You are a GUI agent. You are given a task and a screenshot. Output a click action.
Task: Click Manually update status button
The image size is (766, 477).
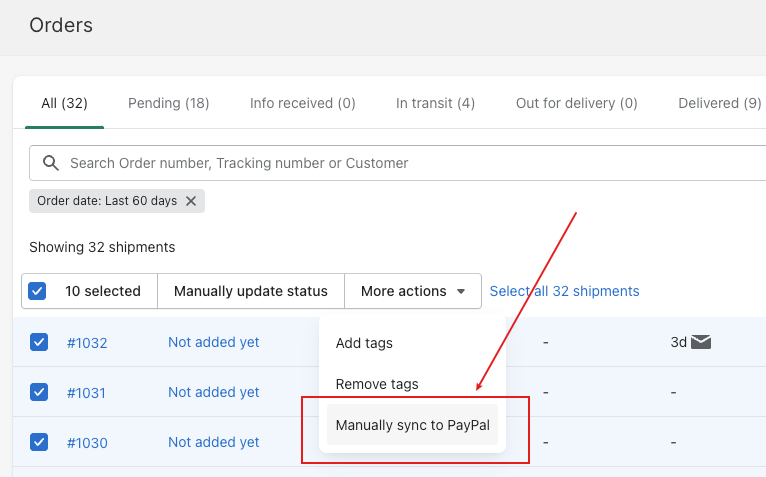click(251, 291)
